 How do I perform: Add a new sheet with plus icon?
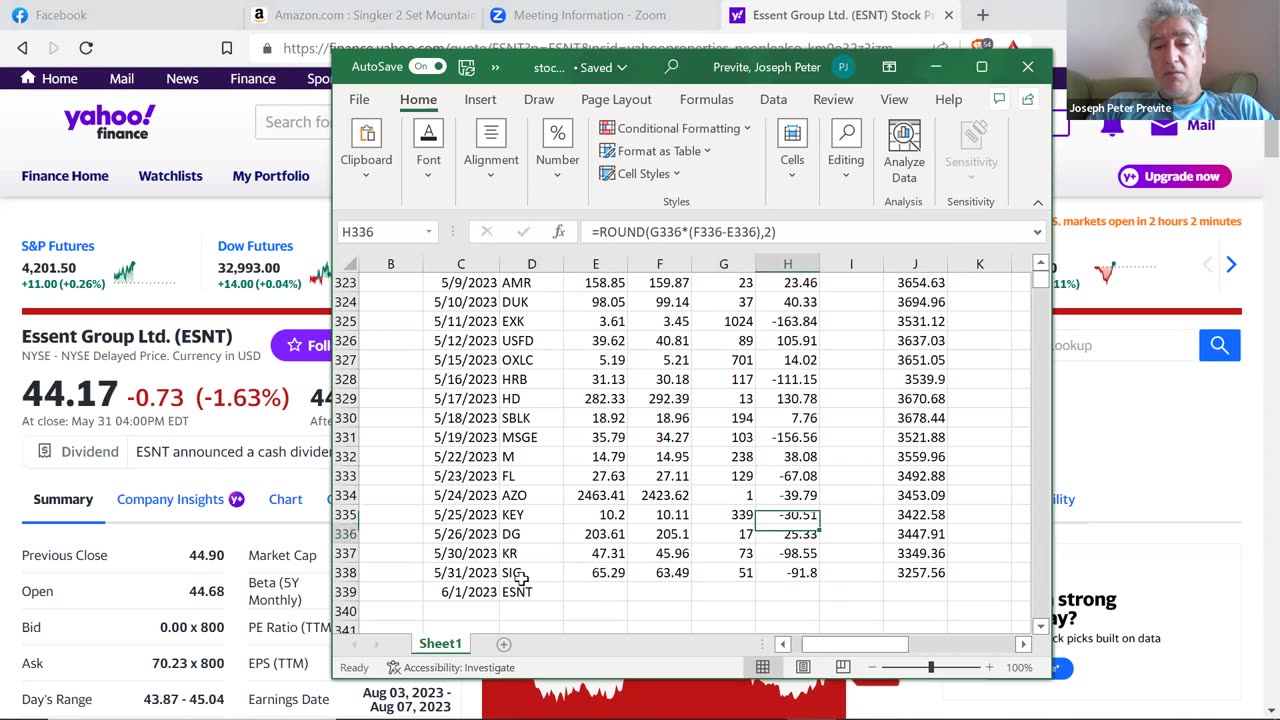click(x=504, y=645)
